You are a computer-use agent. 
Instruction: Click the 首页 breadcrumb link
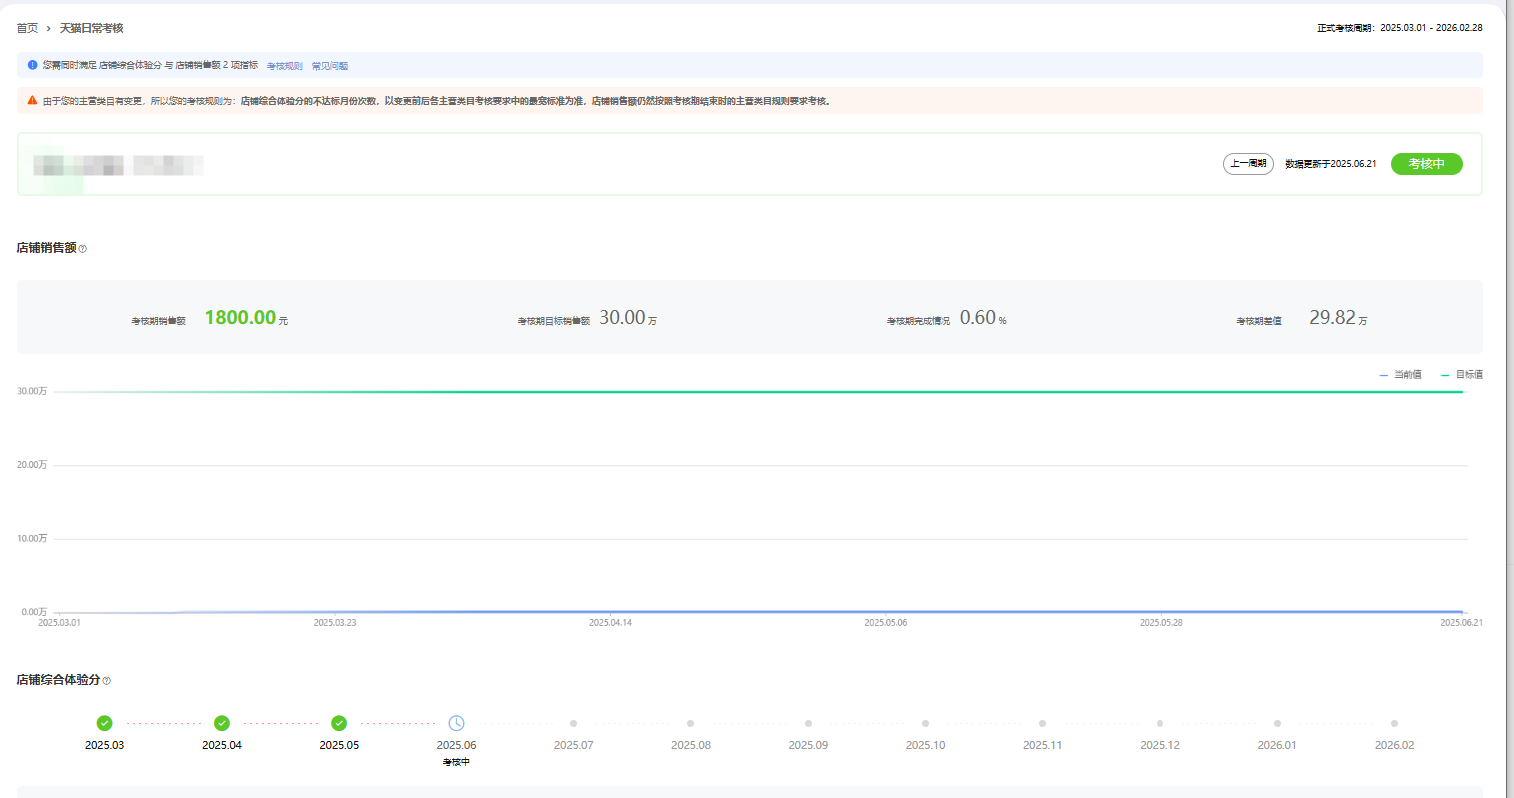click(x=27, y=28)
